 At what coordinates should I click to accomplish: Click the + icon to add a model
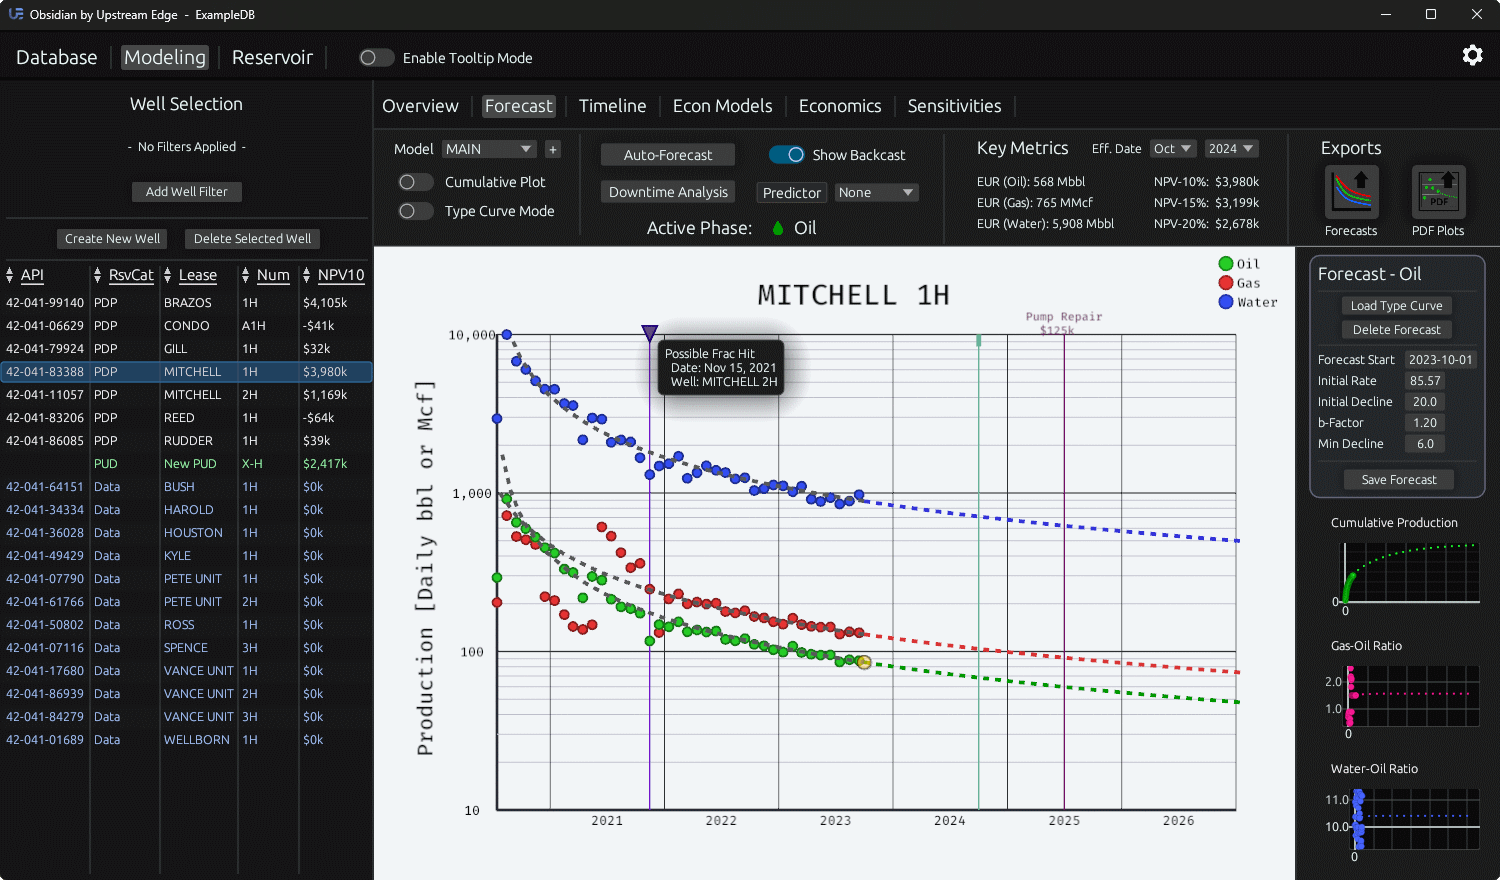coord(552,148)
